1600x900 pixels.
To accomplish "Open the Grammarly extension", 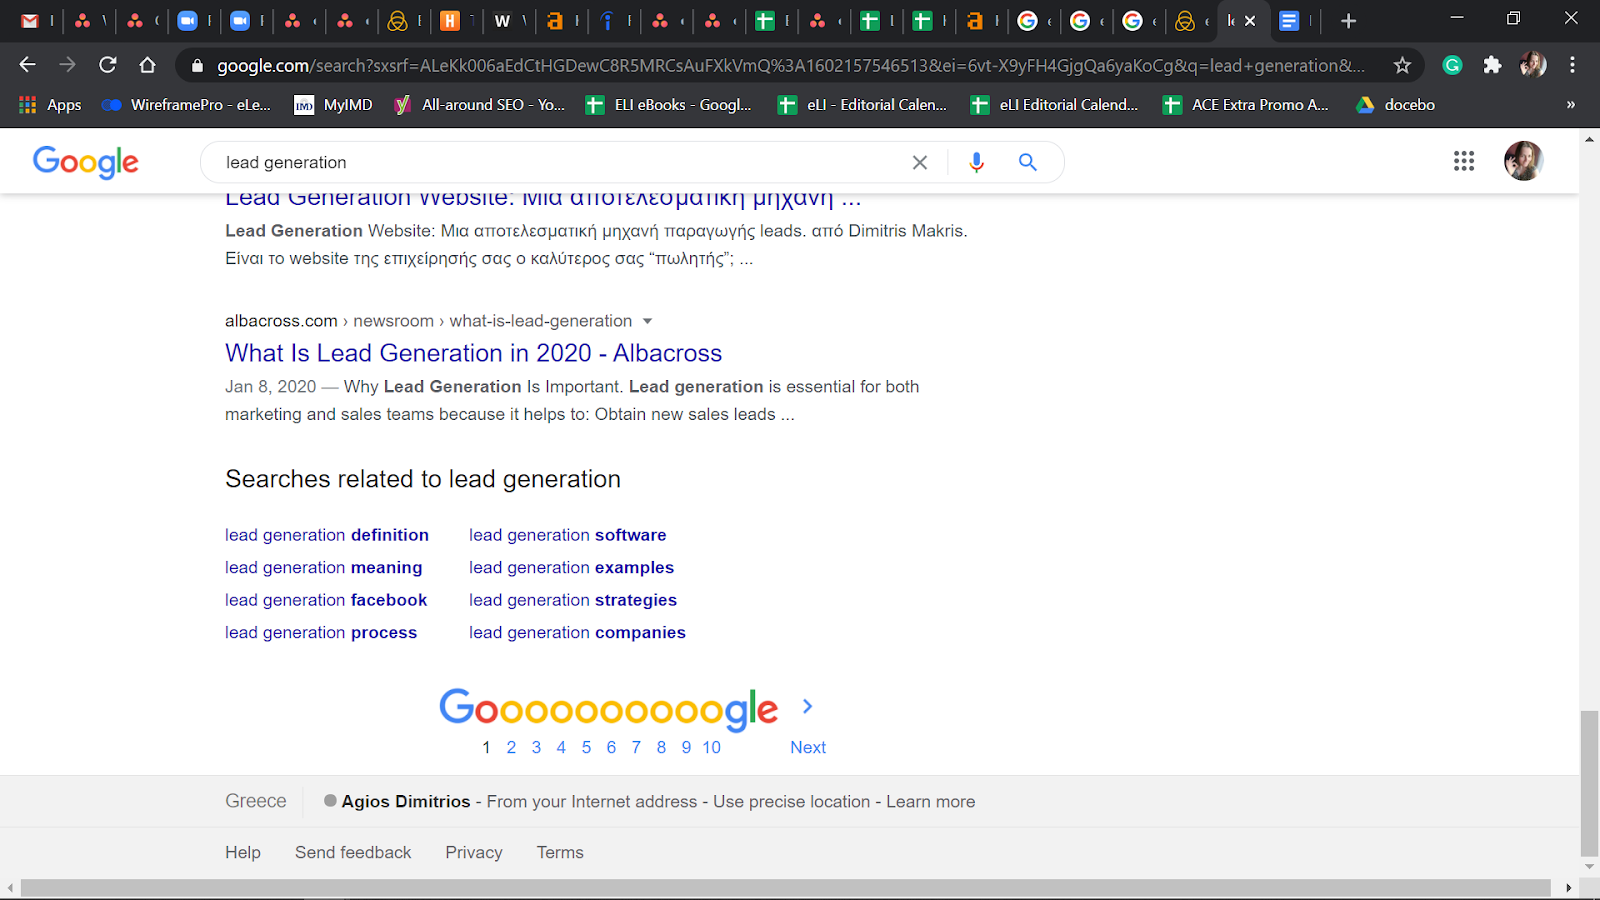I will click(x=1452, y=65).
